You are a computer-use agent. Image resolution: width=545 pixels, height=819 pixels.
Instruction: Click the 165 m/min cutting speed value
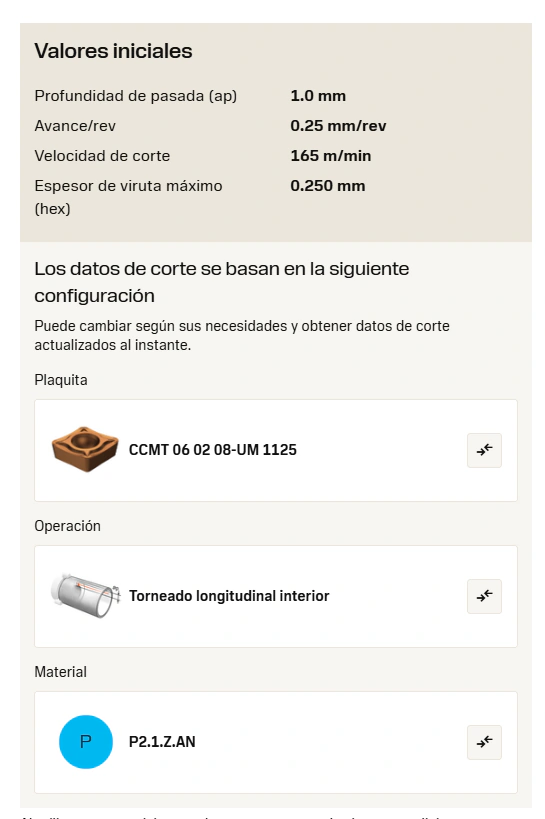[x=331, y=156]
